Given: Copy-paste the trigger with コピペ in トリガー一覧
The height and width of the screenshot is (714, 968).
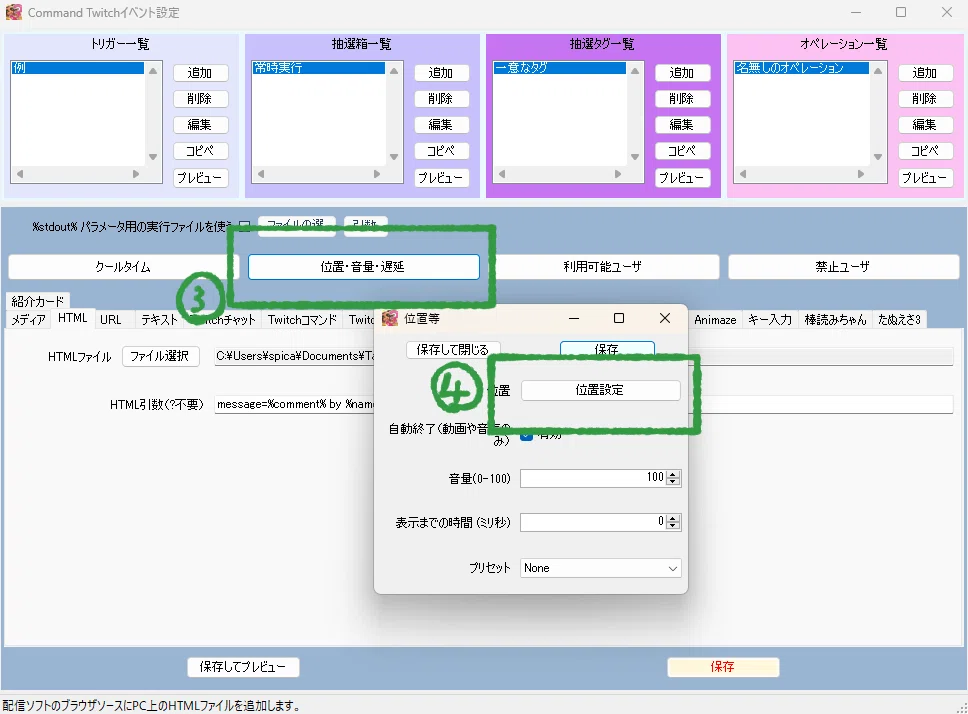Looking at the screenshot, I should (200, 151).
